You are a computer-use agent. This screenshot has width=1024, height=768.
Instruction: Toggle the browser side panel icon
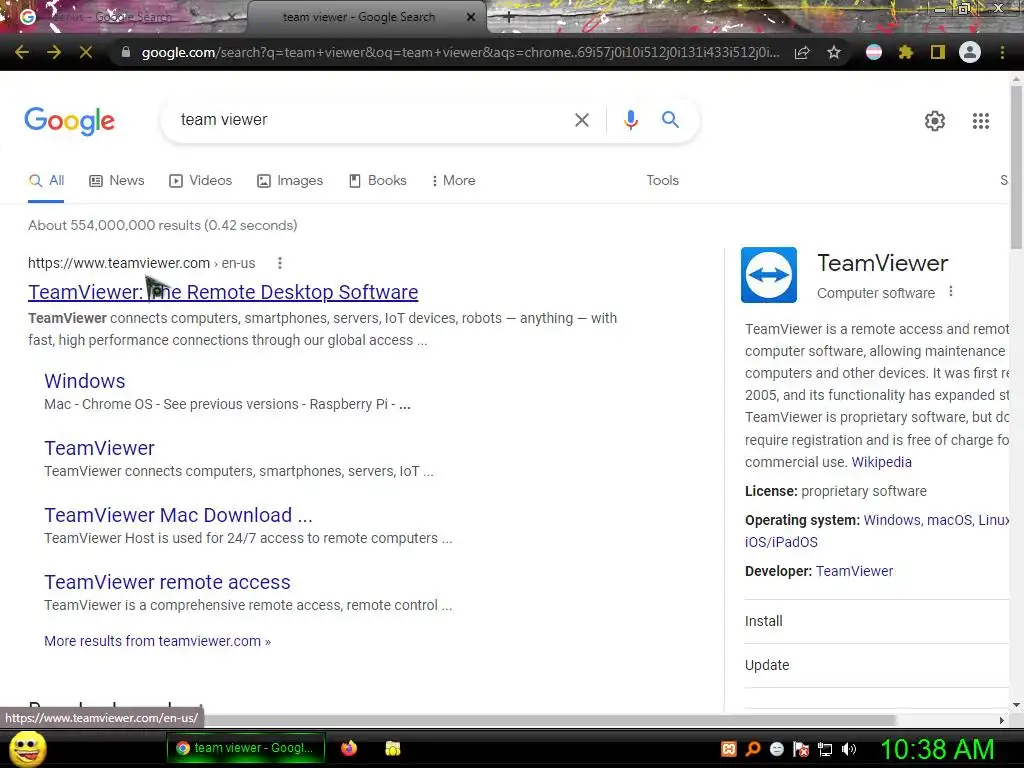pos(938,52)
